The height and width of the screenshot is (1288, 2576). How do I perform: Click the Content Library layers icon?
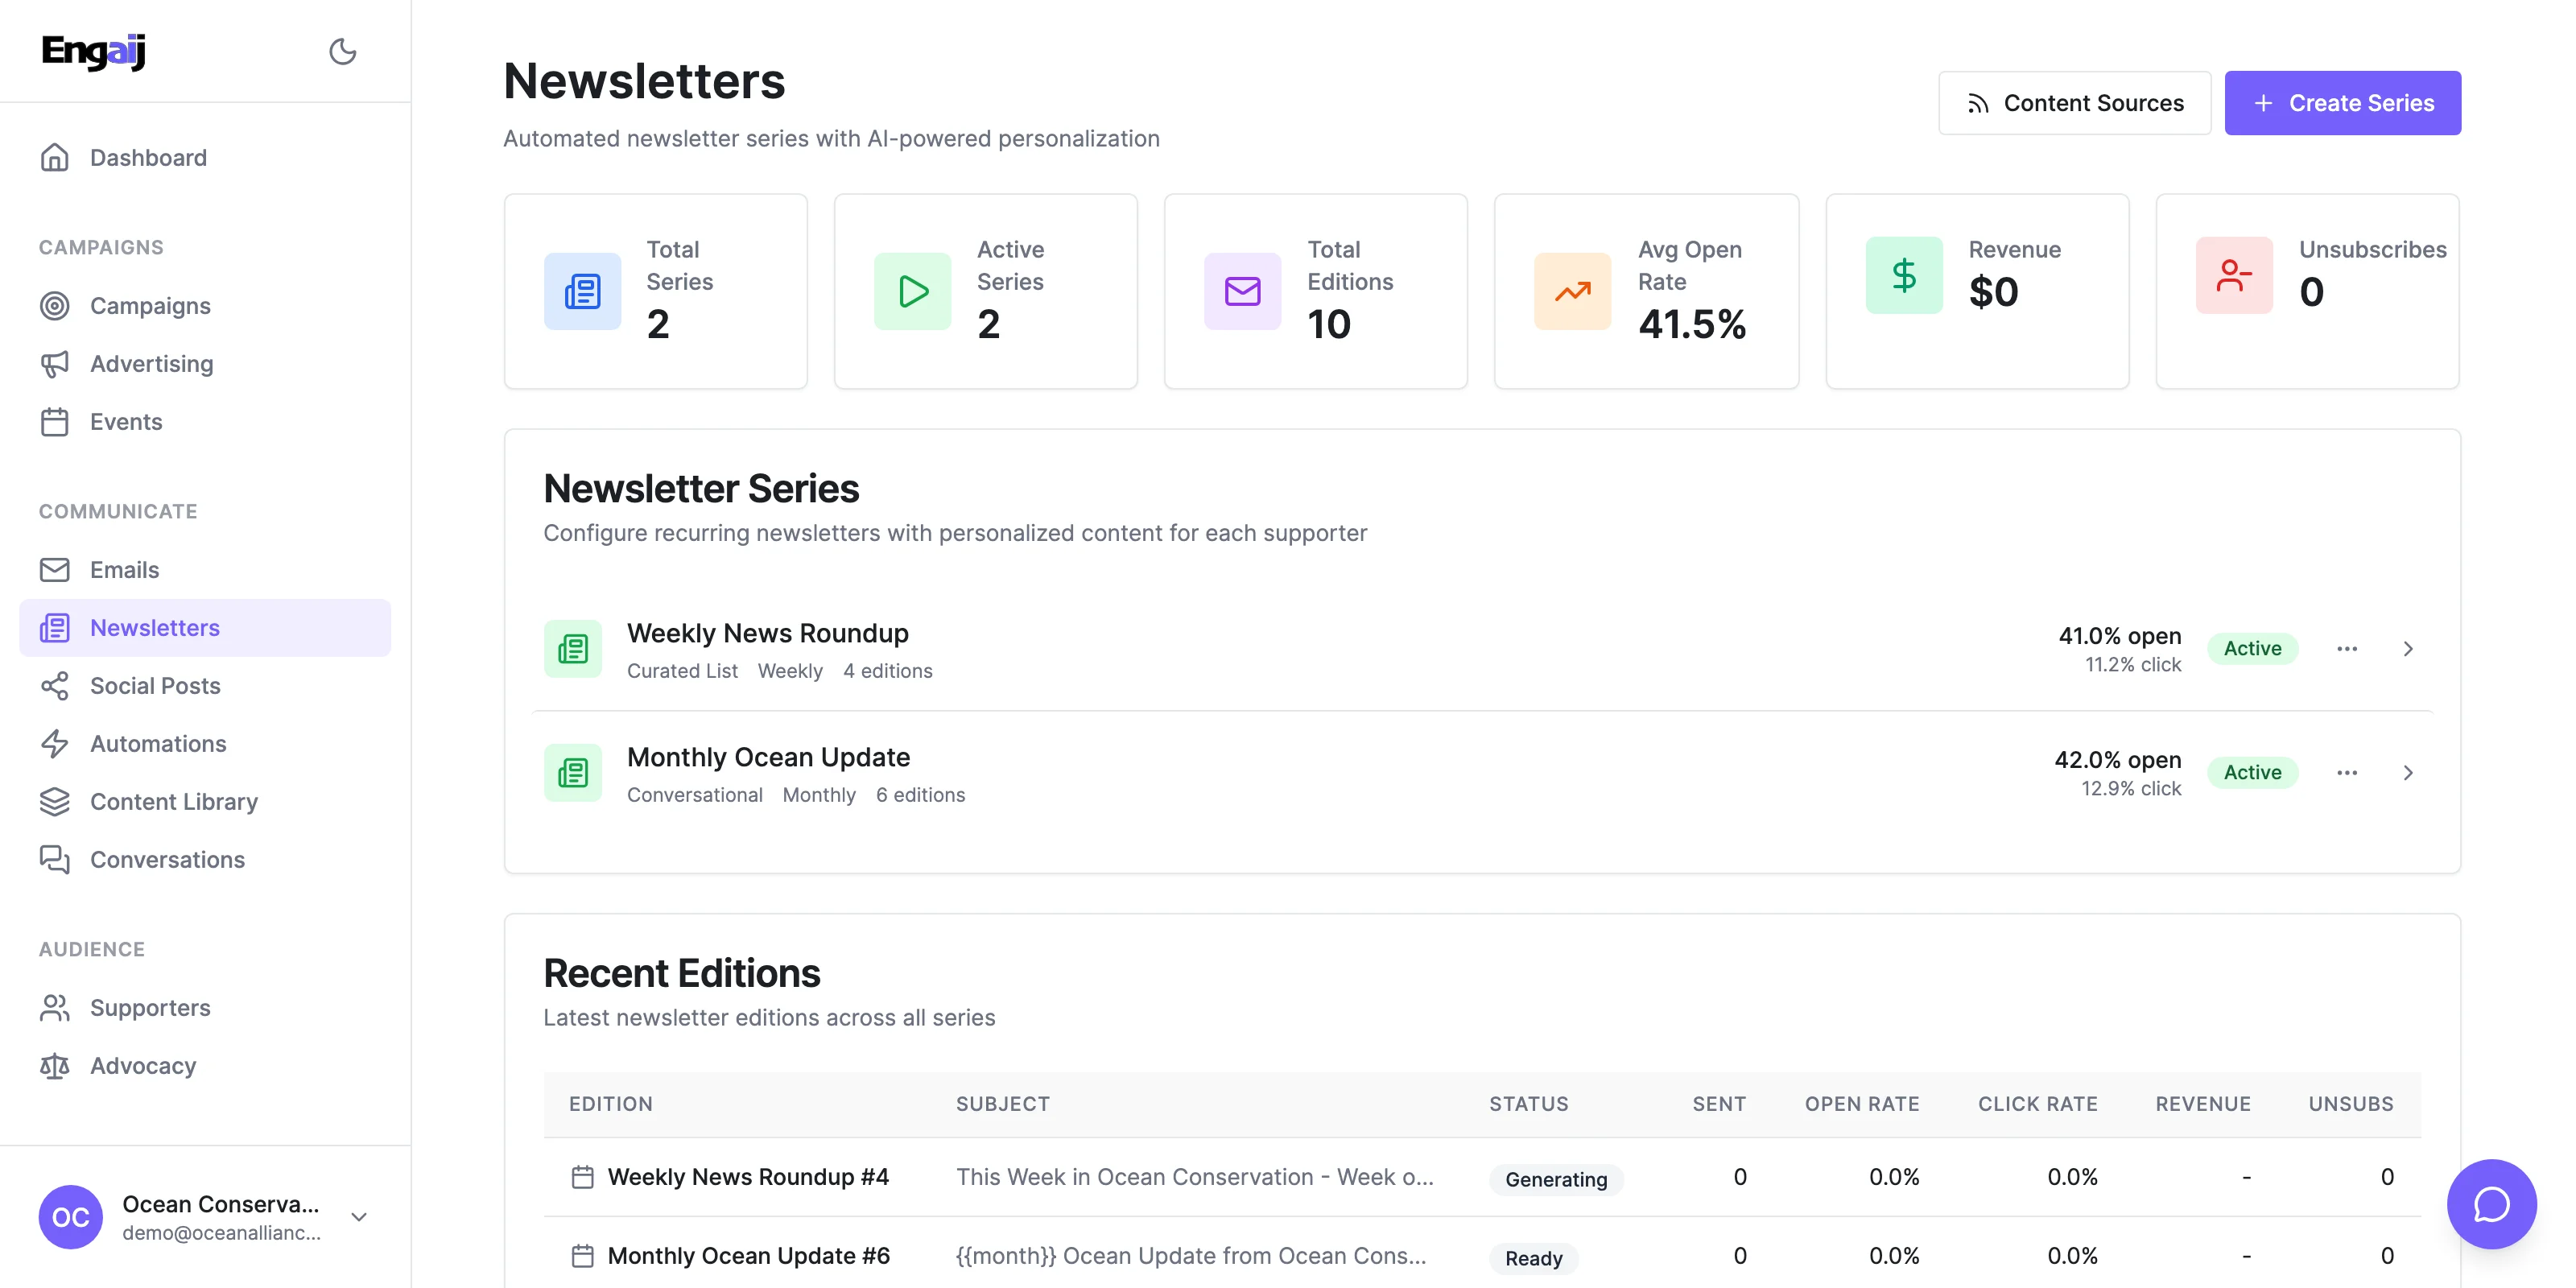click(x=55, y=802)
